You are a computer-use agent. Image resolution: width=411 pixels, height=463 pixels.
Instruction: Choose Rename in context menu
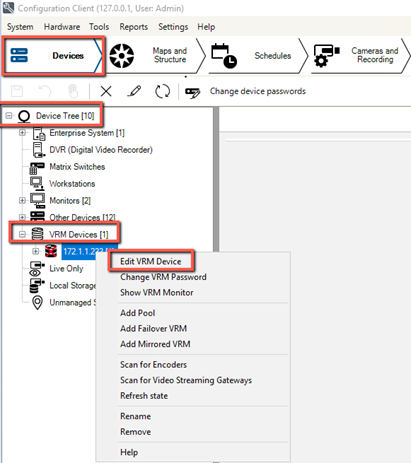[135, 416]
